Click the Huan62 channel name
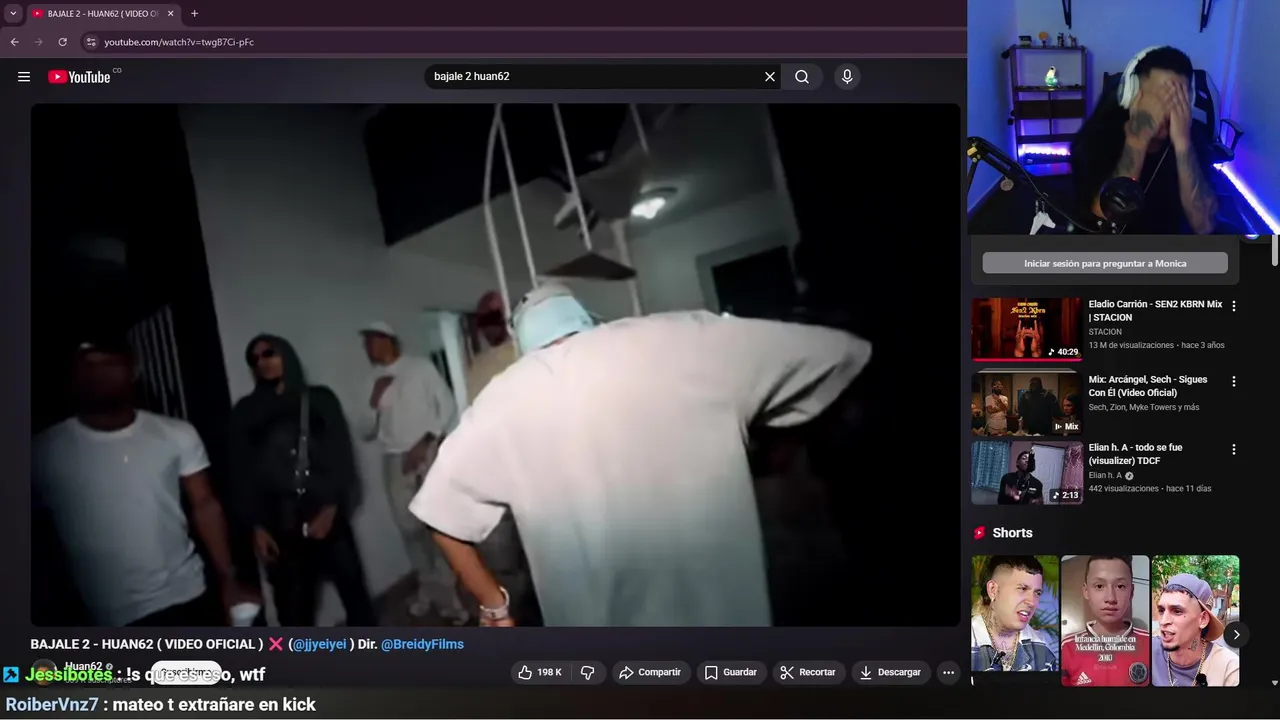The height and width of the screenshot is (720, 1280). (84, 666)
